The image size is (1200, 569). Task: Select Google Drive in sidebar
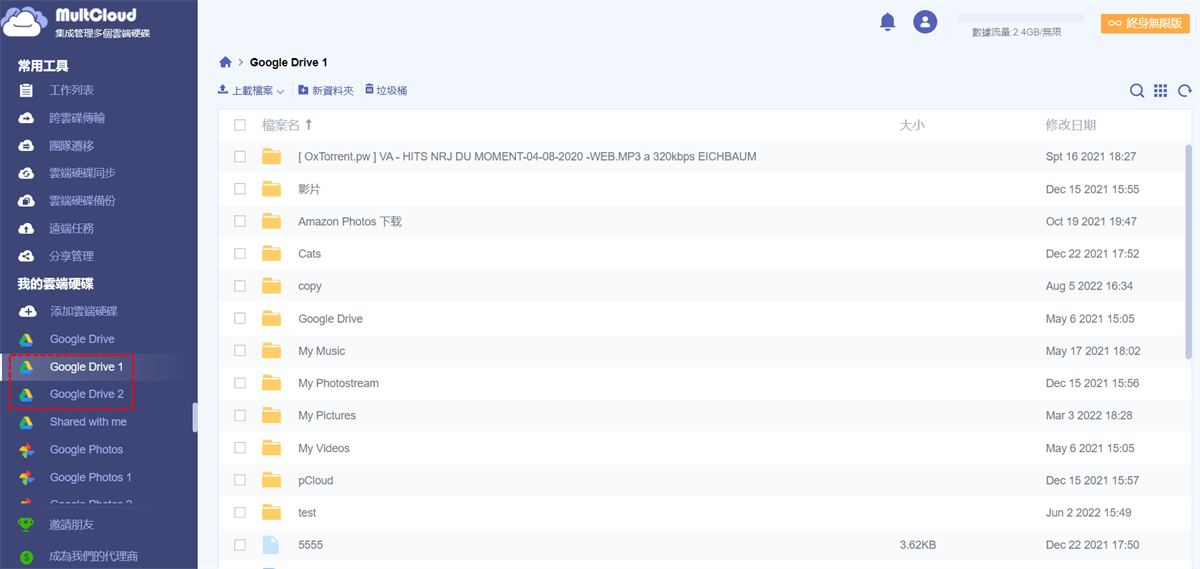82,339
